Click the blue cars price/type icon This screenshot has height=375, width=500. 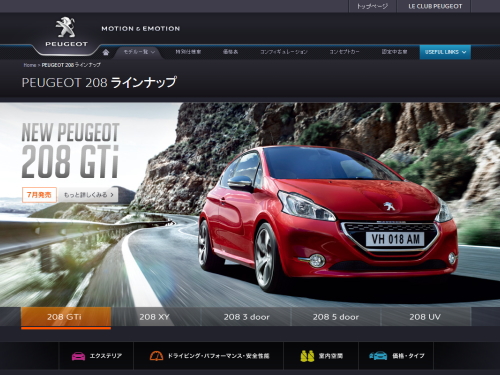(378, 356)
